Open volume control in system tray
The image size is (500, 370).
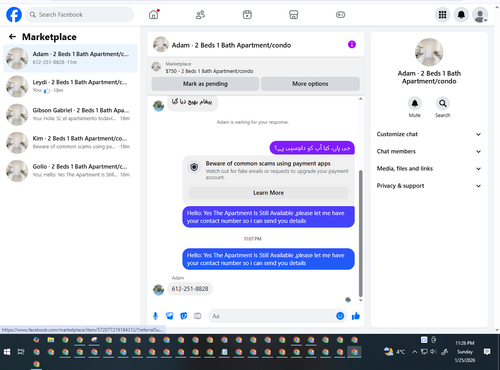pos(433,352)
